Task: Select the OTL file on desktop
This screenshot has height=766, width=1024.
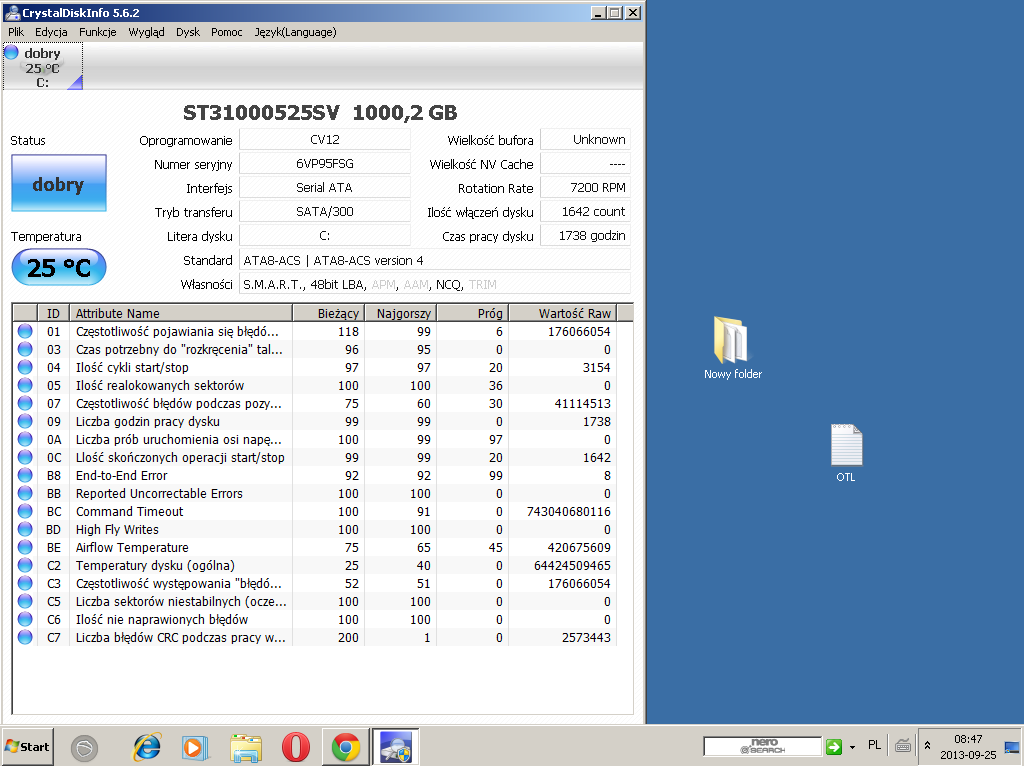Action: pos(846,453)
